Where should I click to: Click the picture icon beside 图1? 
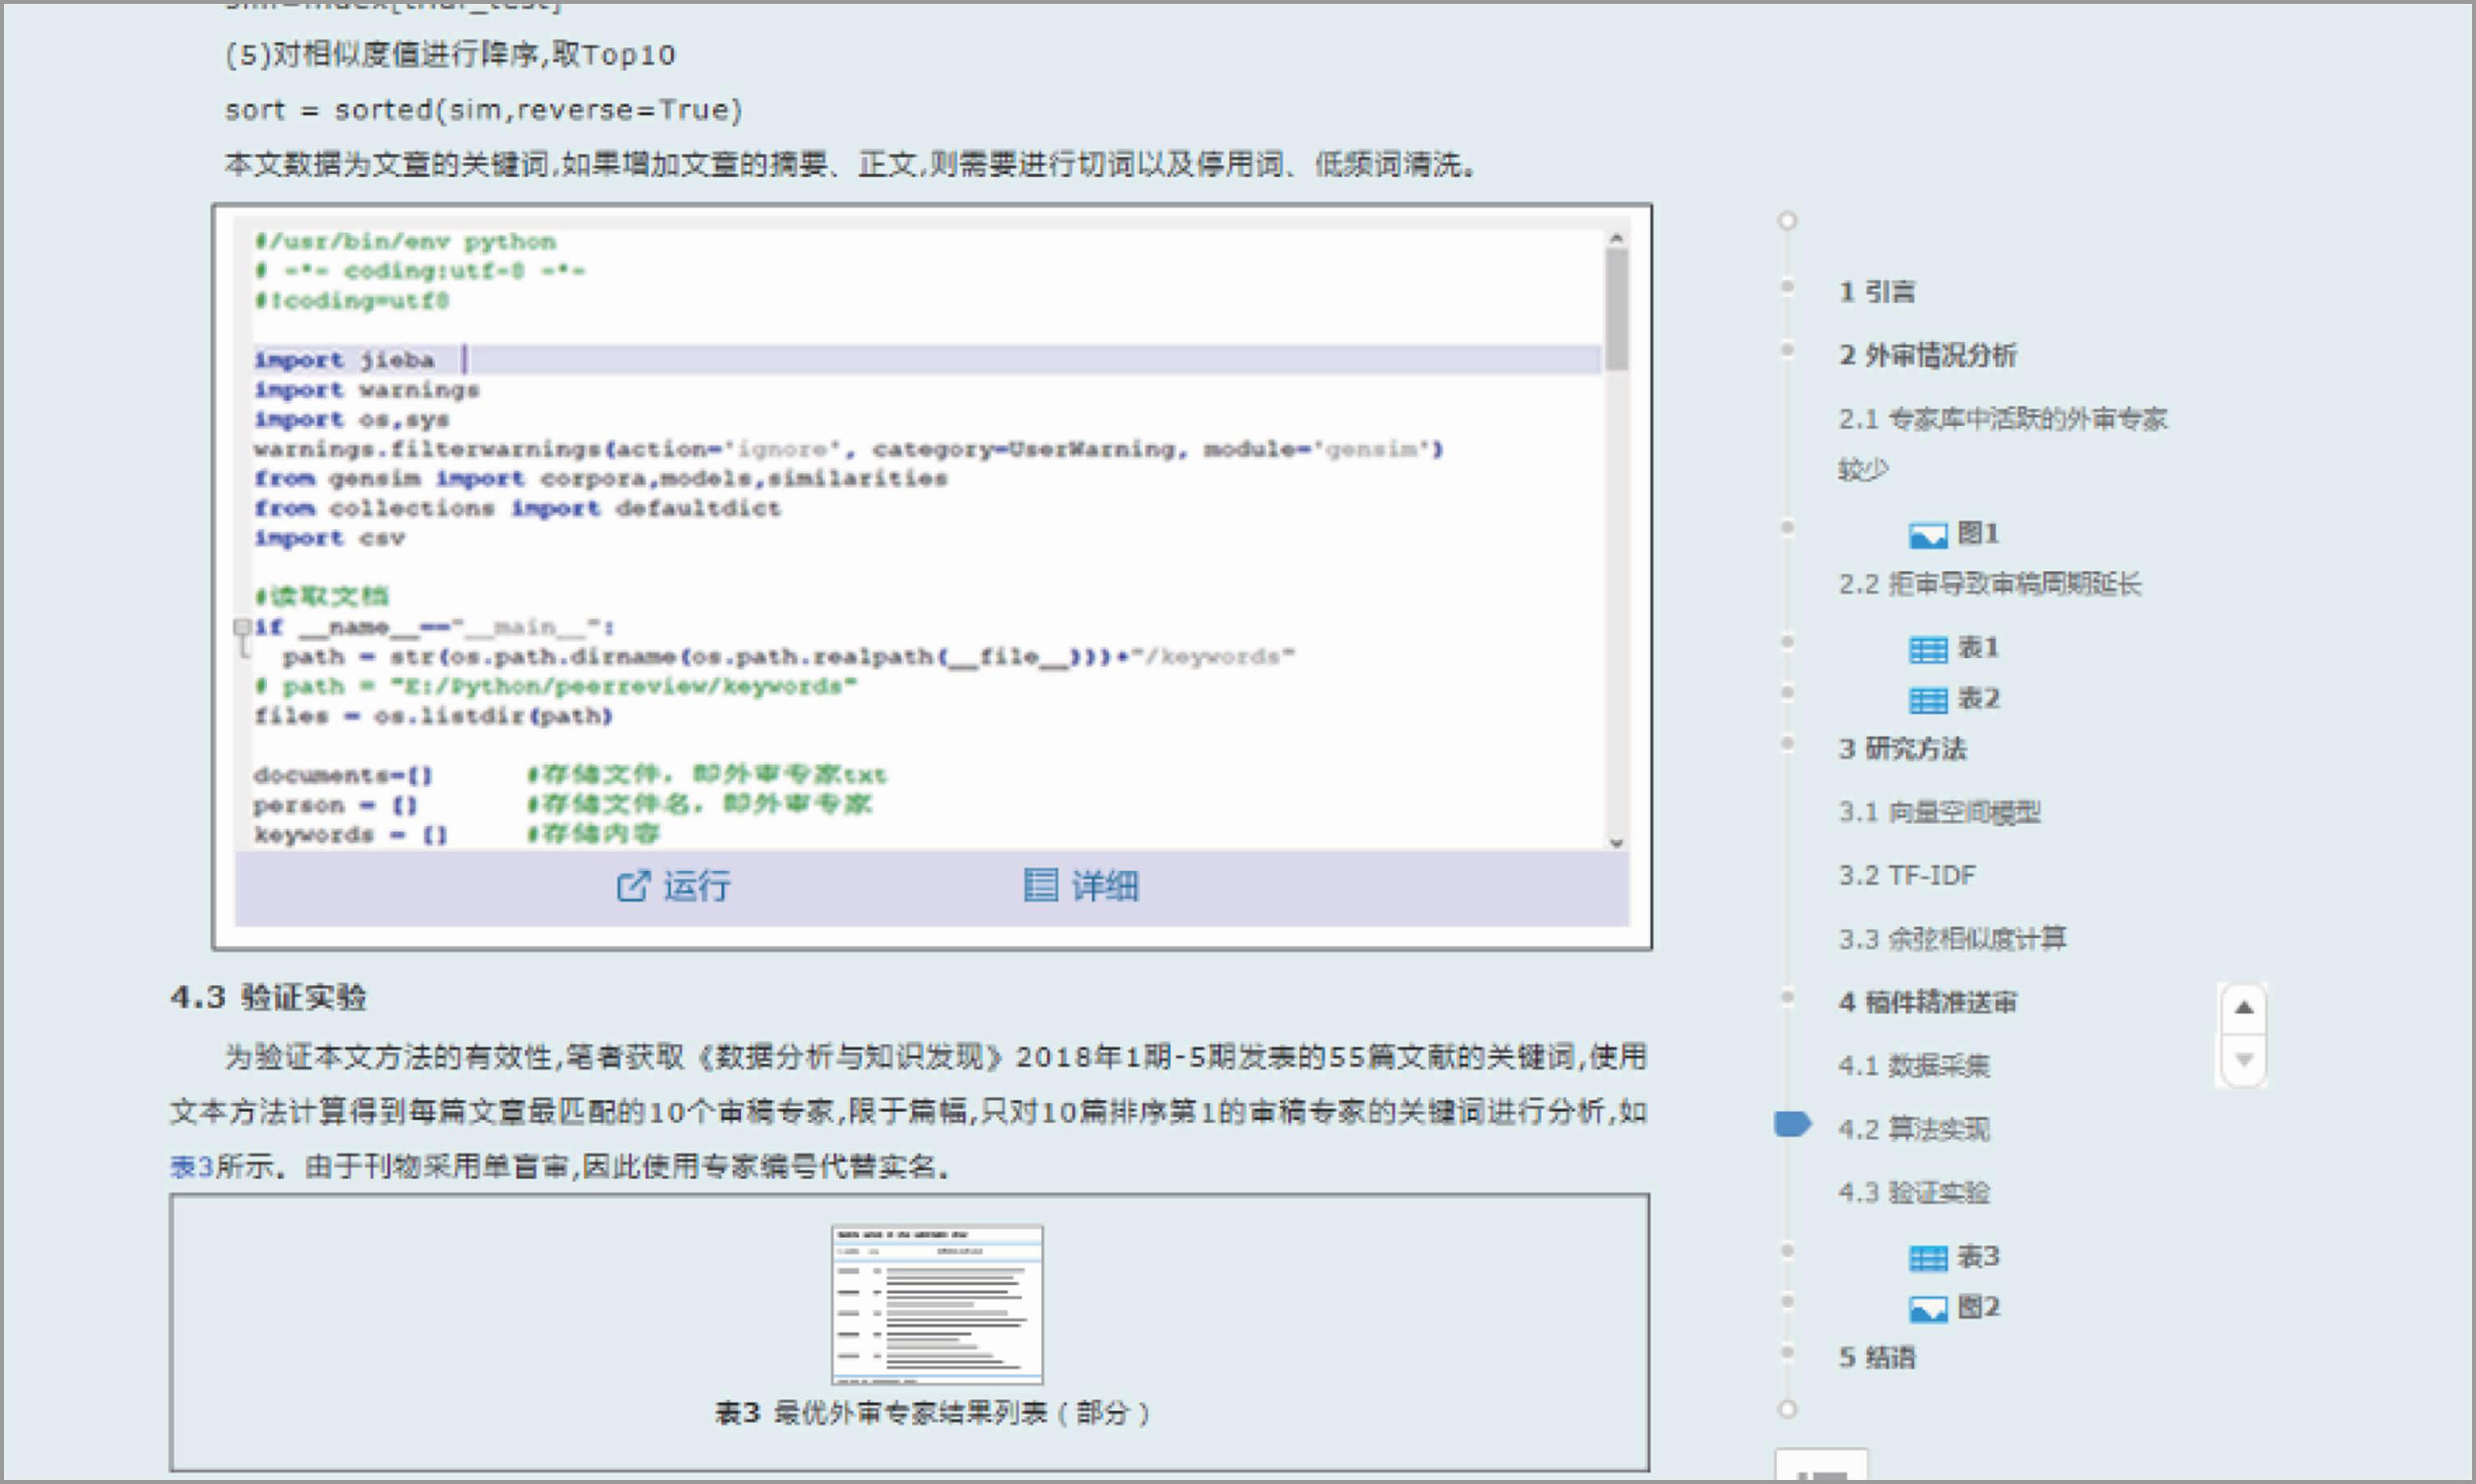coord(1928,536)
